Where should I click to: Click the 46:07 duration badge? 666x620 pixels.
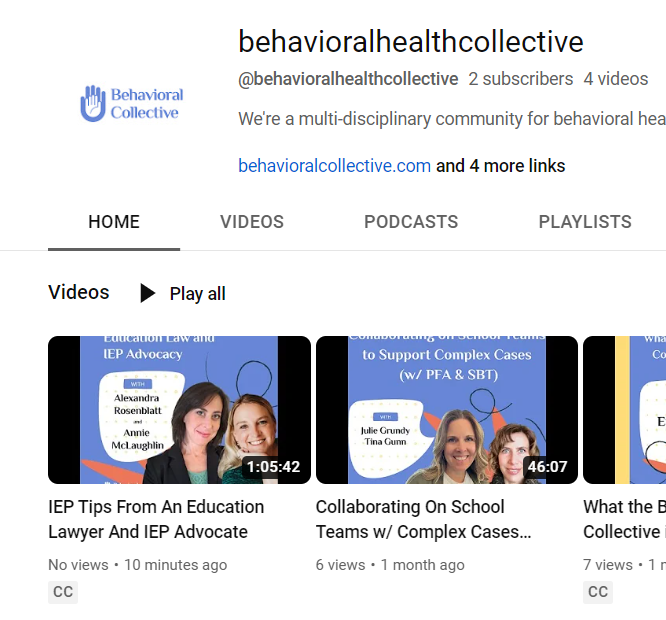[547, 467]
